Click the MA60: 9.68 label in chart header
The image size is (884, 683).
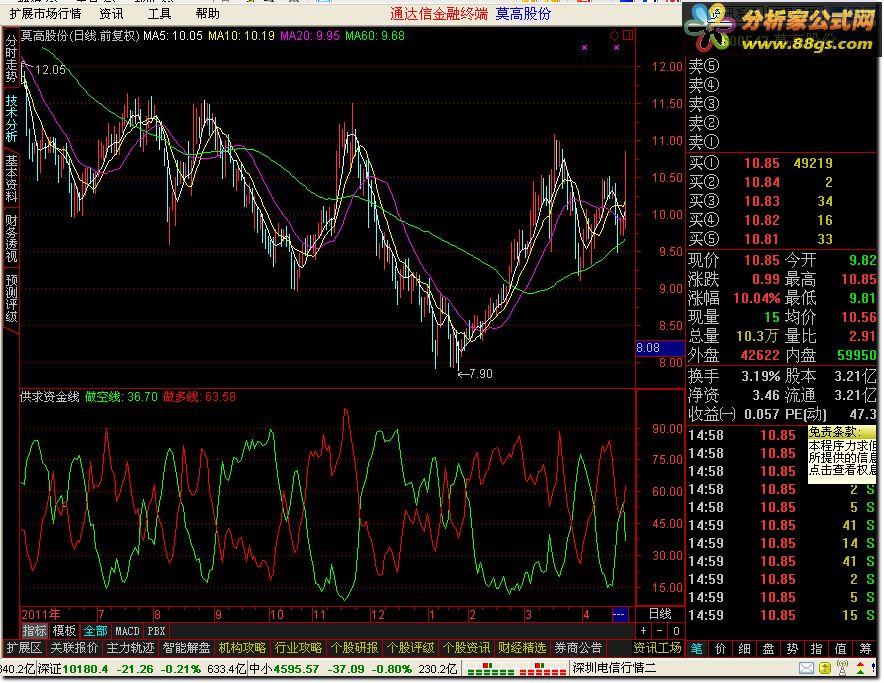click(375, 36)
